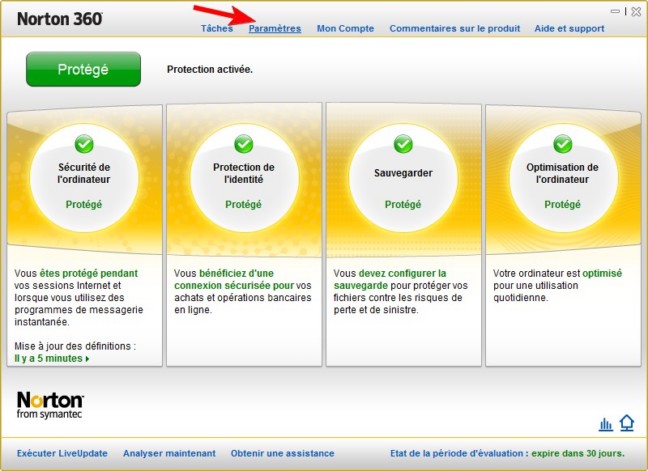The height and width of the screenshot is (471, 648).
Task: Open the performance bar chart icon
Action: click(x=606, y=424)
